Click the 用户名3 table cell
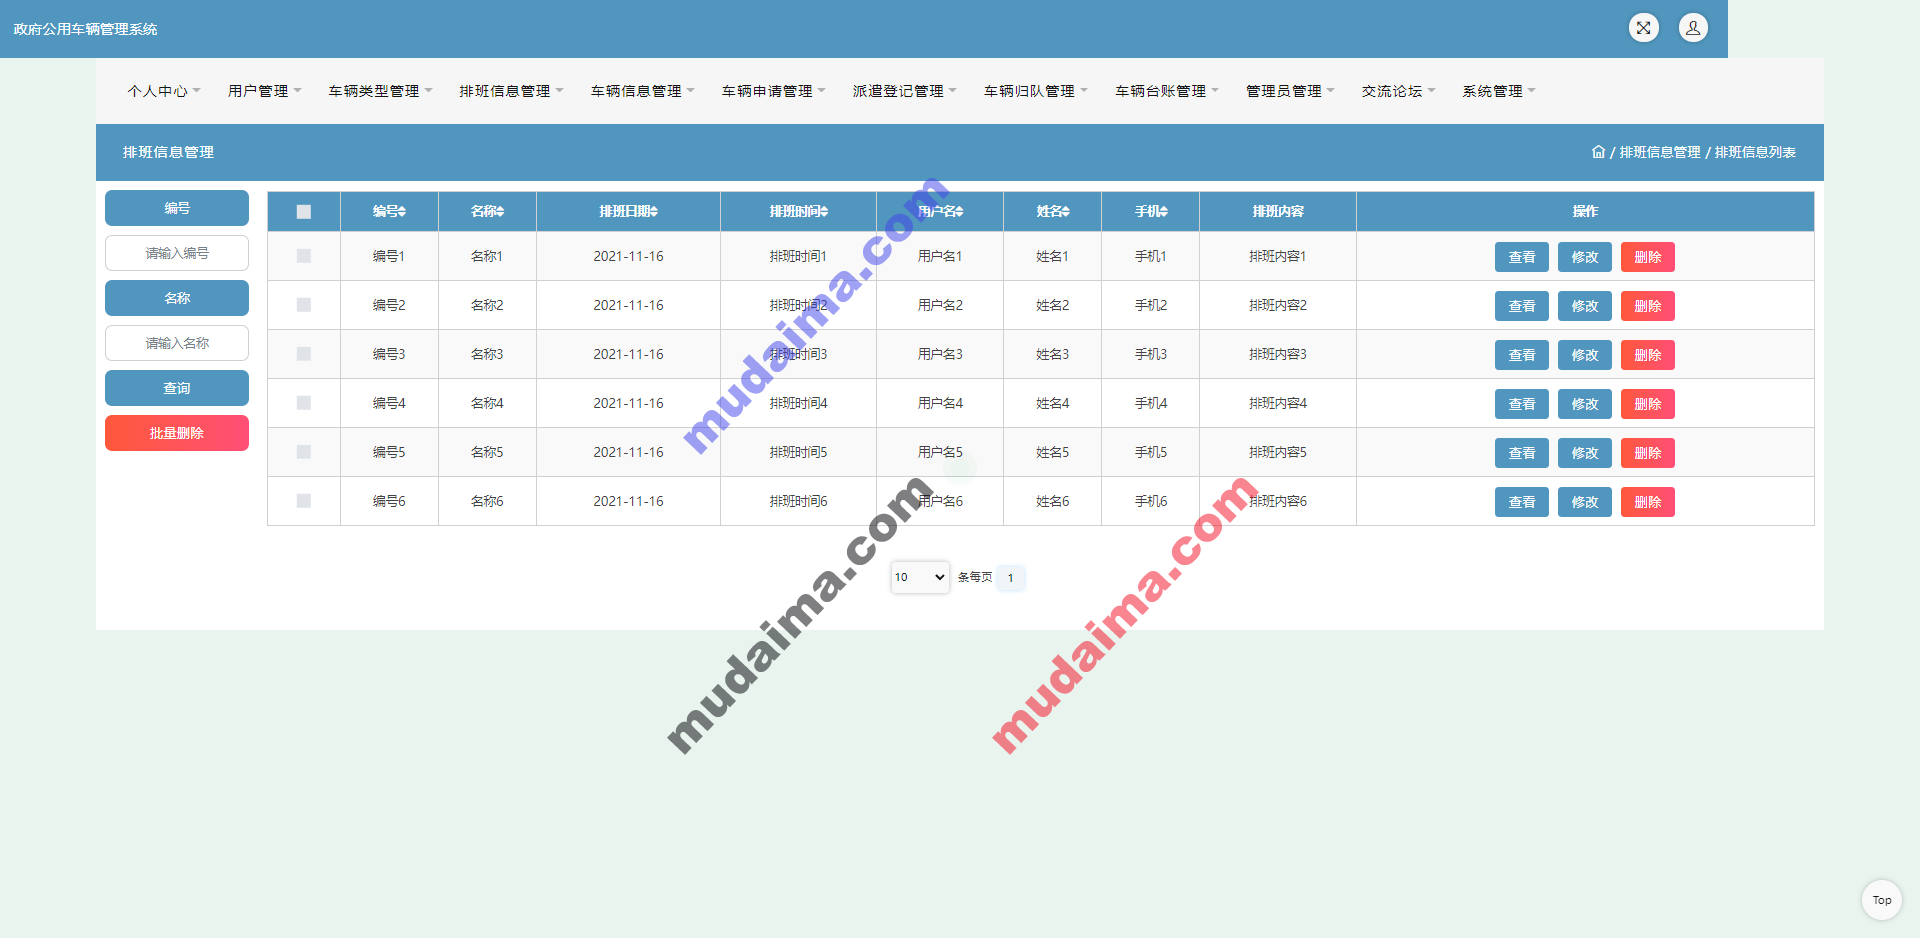This screenshot has height=938, width=1920. coord(940,354)
